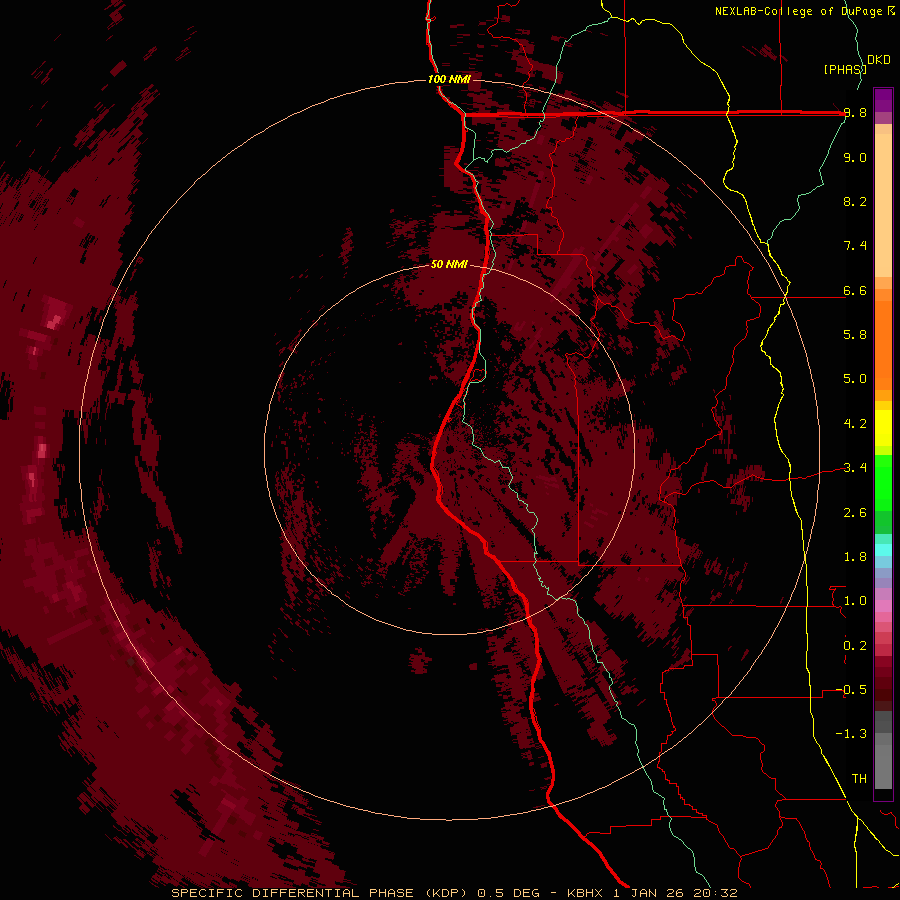Image resolution: width=900 pixels, height=900 pixels.
Task: Click the 50 NMI range ring label
Action: click(449, 264)
